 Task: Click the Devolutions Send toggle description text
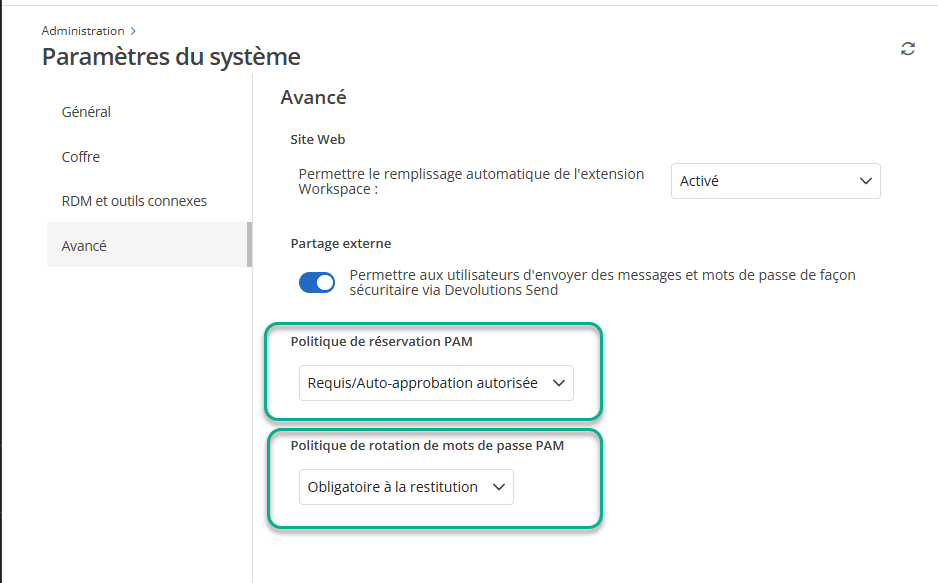point(602,283)
